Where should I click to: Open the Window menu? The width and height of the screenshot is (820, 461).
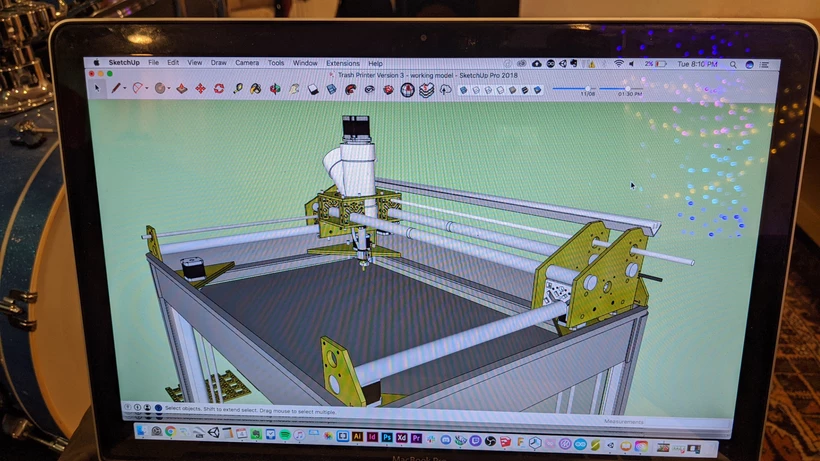[x=305, y=63]
